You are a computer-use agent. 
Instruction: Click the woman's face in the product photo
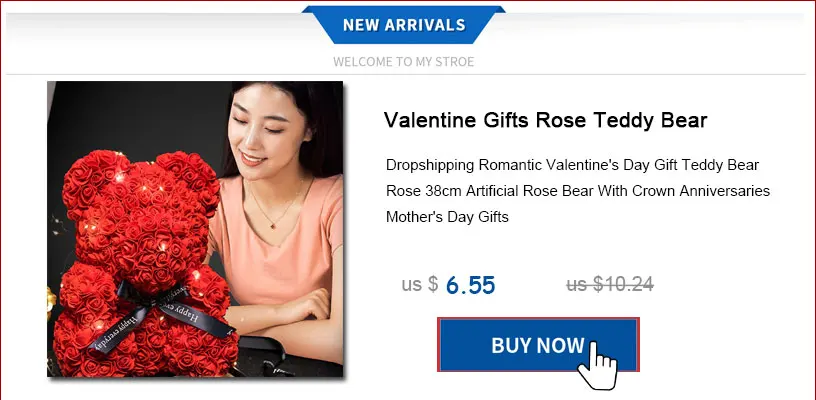(x=266, y=133)
